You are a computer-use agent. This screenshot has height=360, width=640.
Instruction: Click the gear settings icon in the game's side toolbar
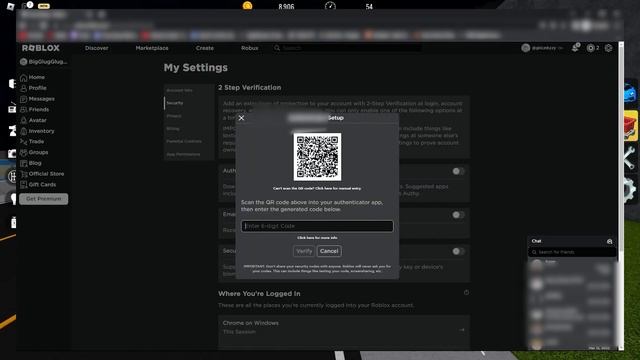[x=630, y=190]
